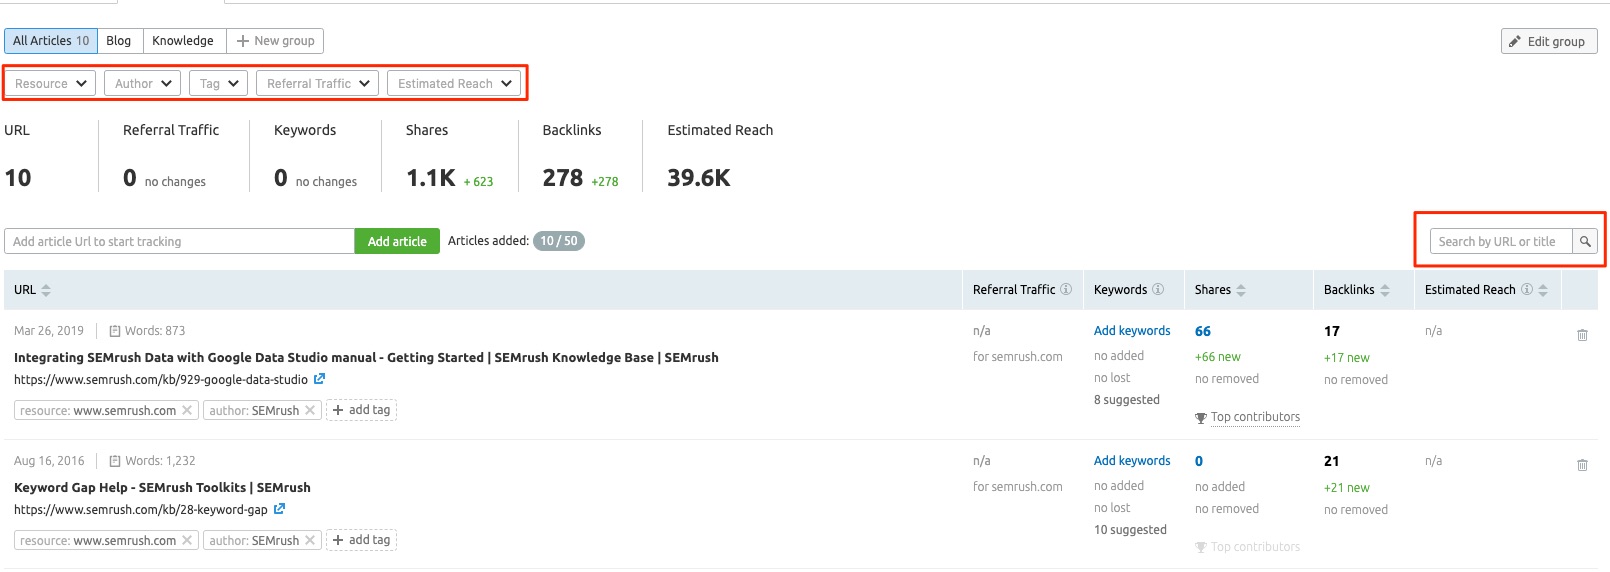Expand the Estimated Reach filter dropdown
This screenshot has width=1610, height=572.
(454, 83)
